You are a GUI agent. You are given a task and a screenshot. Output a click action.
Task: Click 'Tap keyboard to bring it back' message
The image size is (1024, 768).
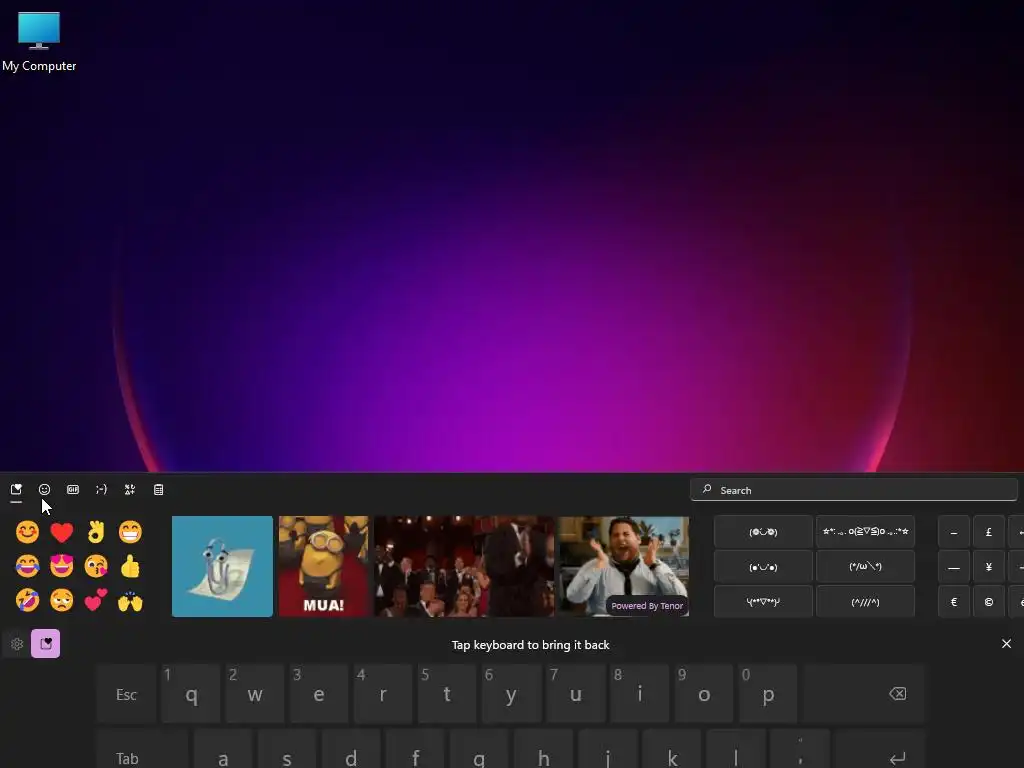pos(530,645)
